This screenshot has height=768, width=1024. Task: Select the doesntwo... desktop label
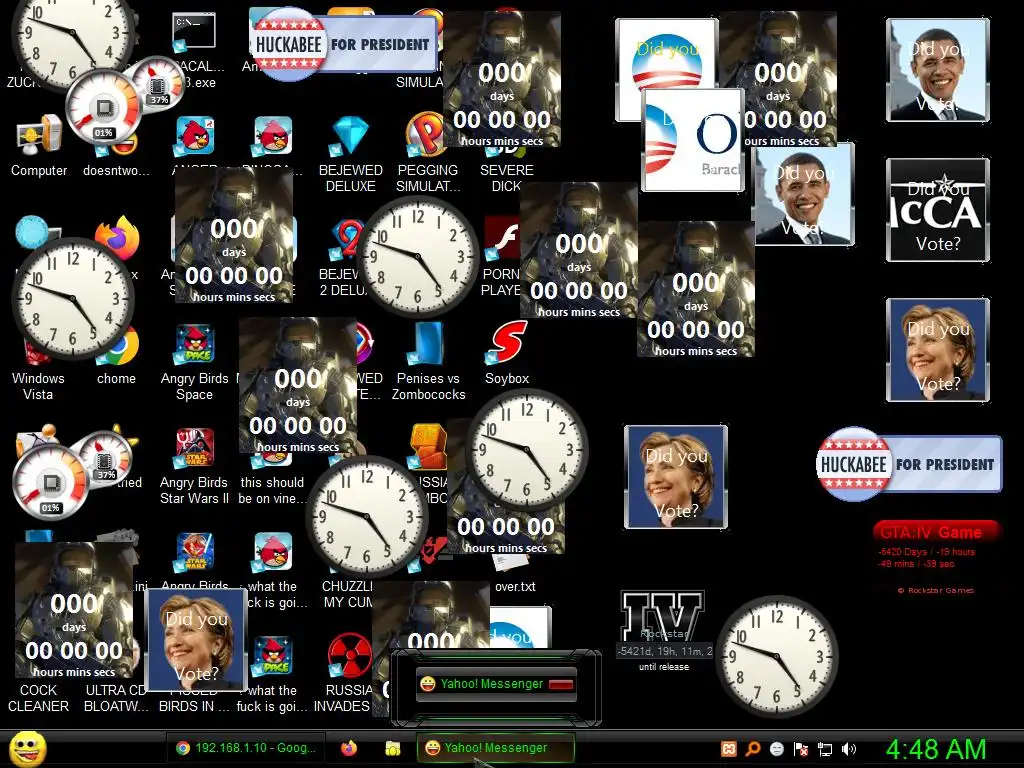click(x=116, y=170)
